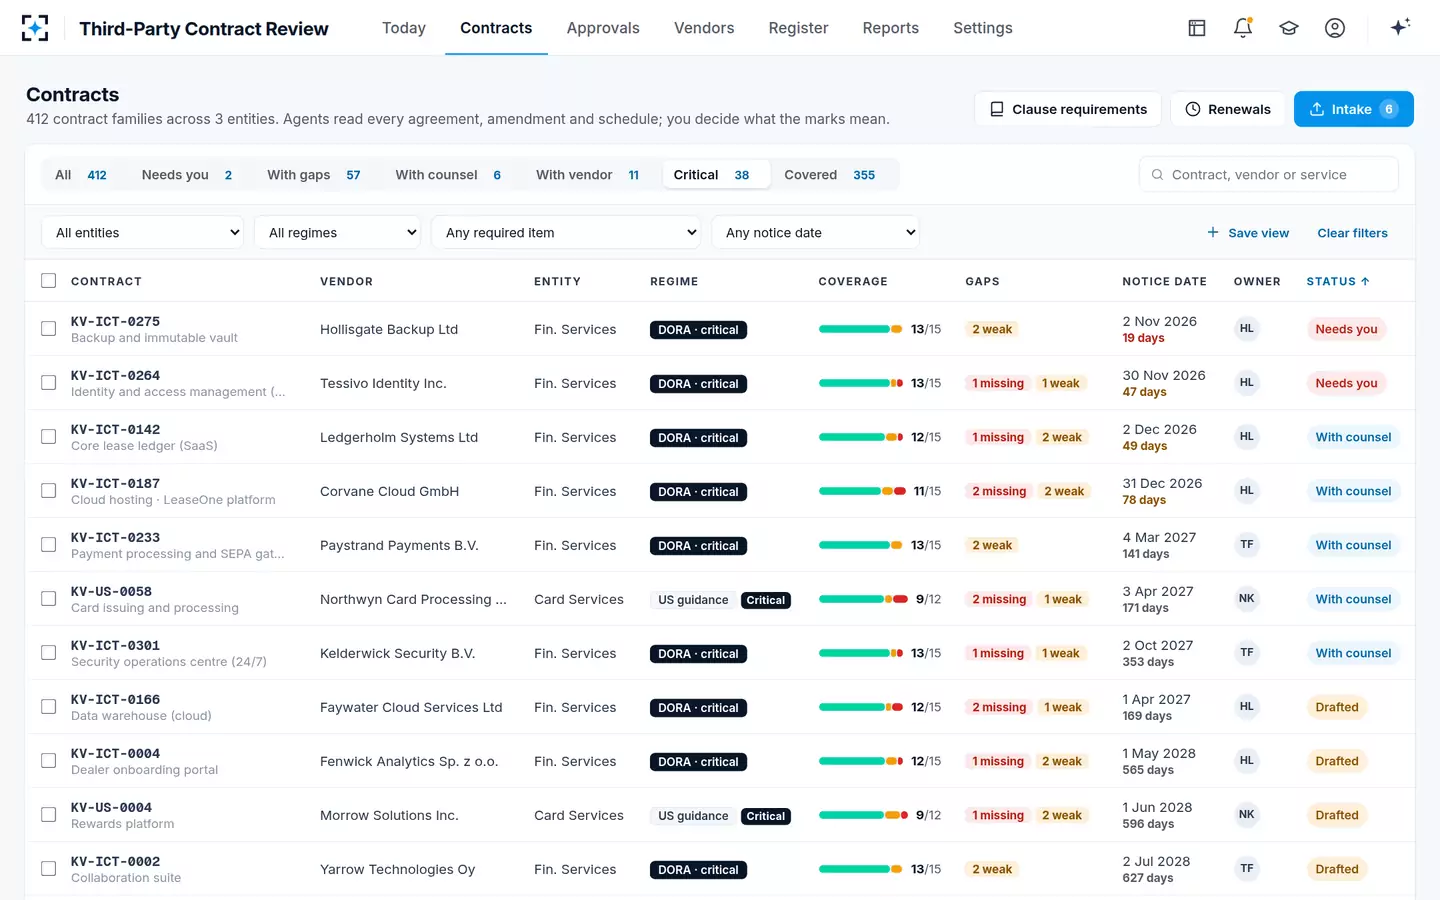
Task: Open notifications bell
Action: coord(1243,28)
